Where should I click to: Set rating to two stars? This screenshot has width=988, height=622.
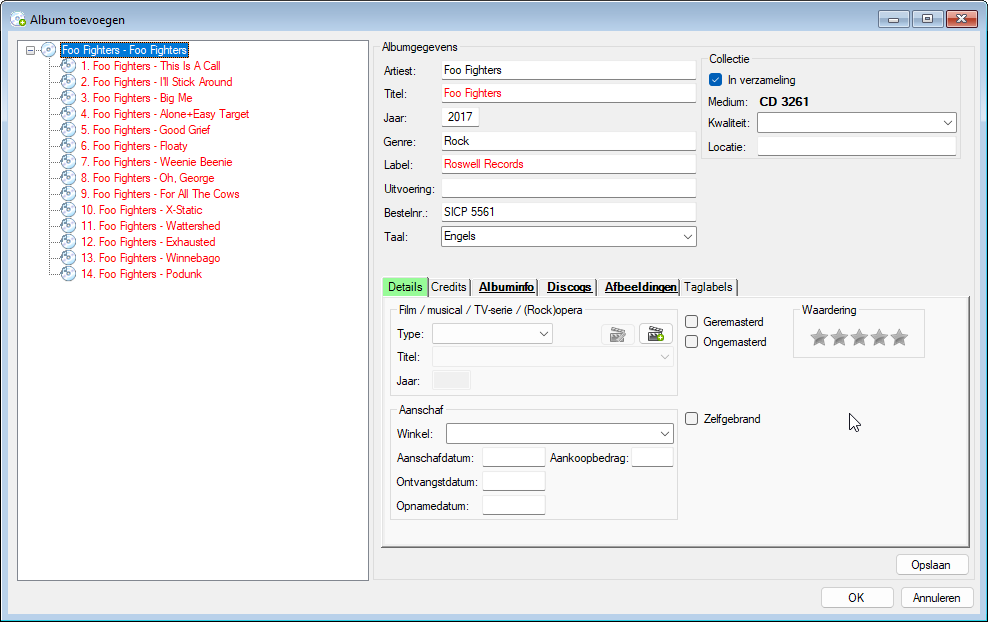839,337
